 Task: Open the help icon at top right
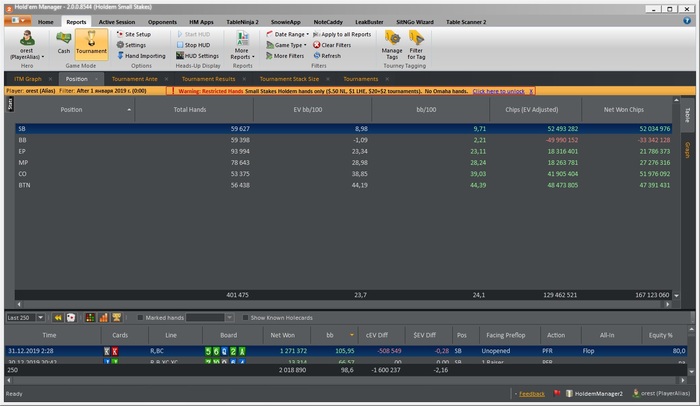[687, 21]
